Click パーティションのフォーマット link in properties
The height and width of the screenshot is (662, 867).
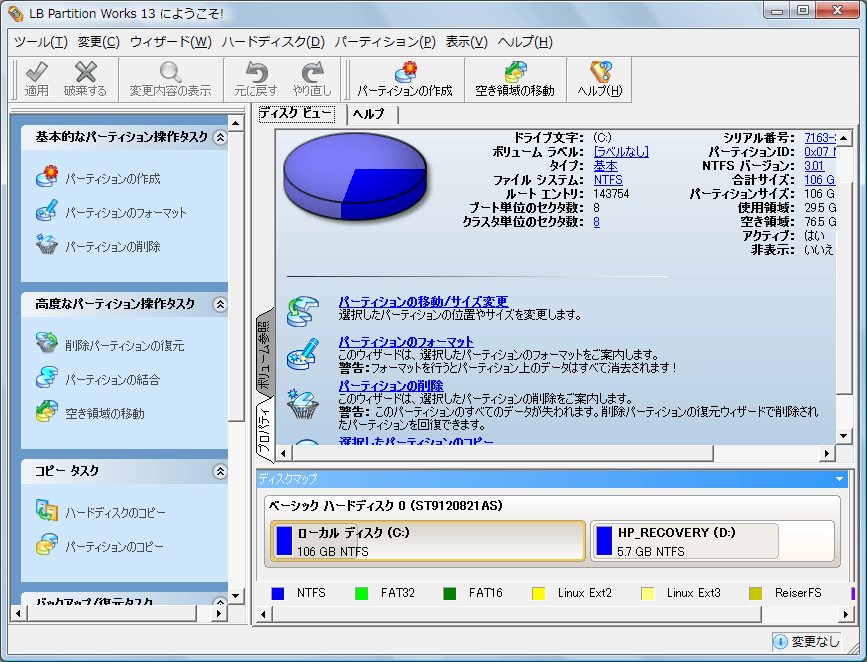point(406,342)
